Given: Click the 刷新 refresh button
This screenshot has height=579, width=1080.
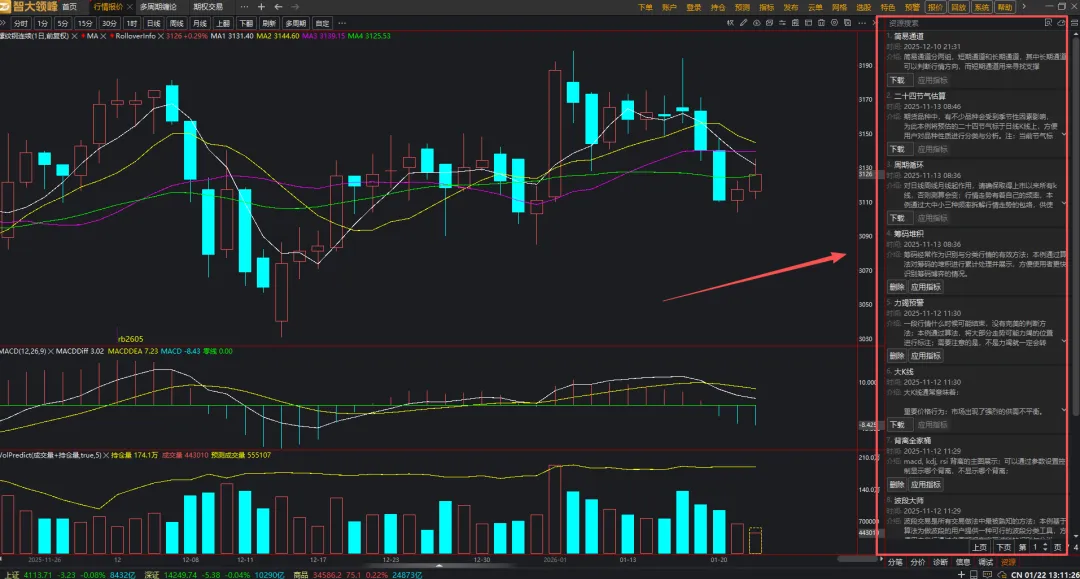Looking at the screenshot, I should 269,23.
